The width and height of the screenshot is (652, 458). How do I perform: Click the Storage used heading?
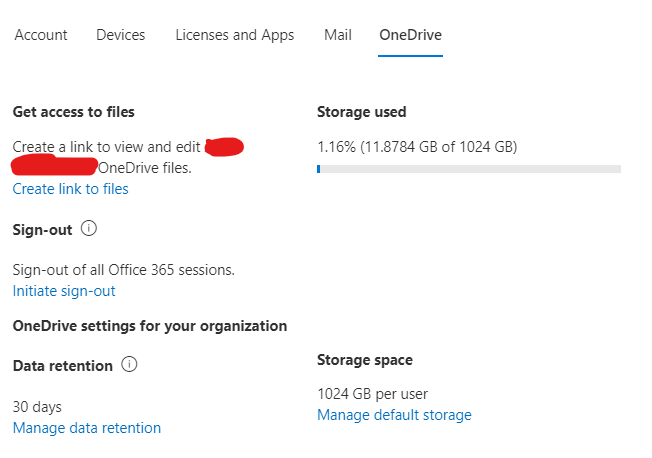tap(362, 112)
